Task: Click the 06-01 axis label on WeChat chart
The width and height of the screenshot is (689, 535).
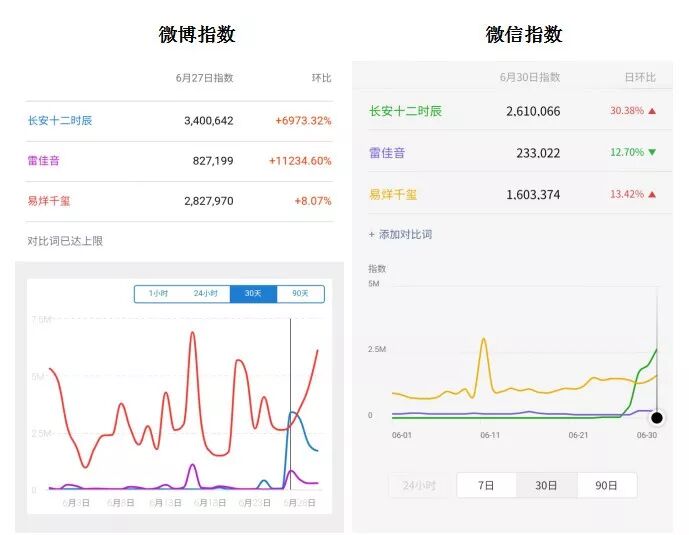Action: pos(402,435)
